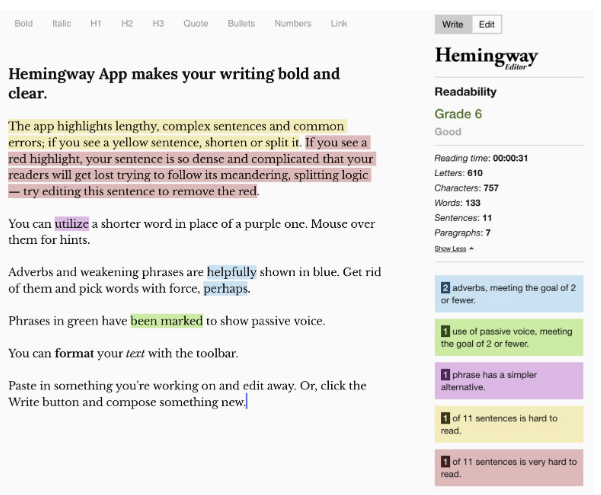Click the blue highlighted word helpfully

[x=232, y=272]
